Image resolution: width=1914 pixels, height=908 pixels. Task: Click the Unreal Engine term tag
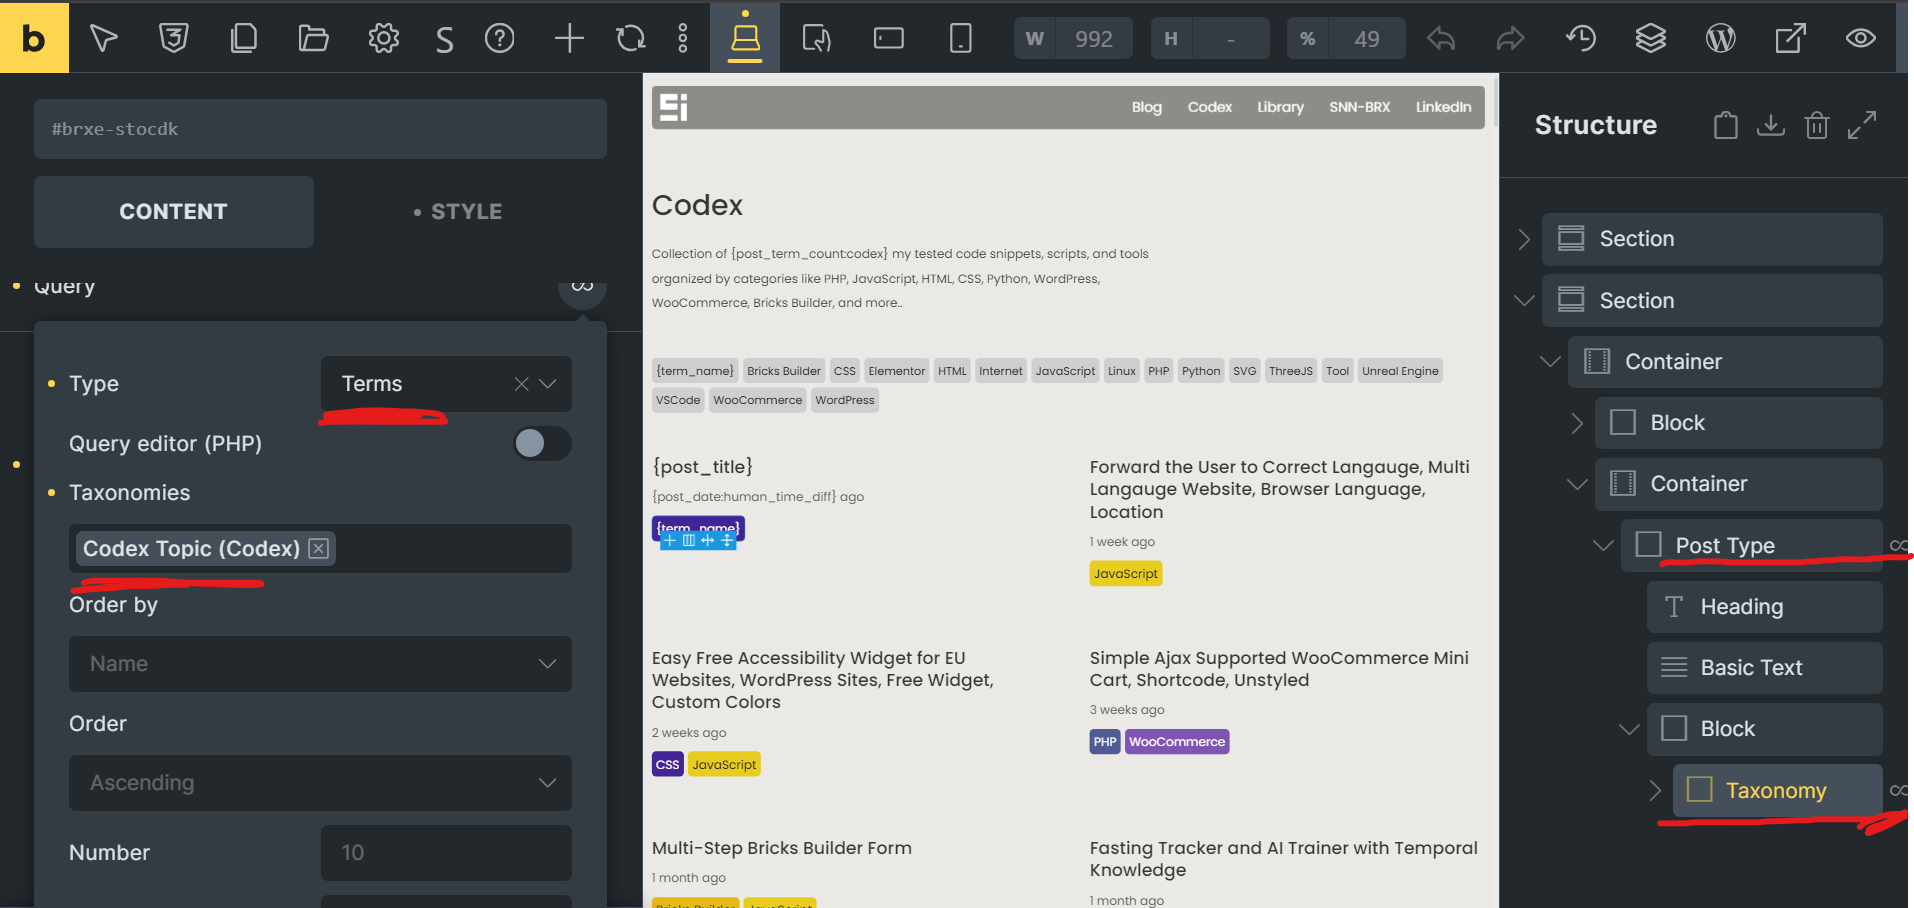pyautogui.click(x=1400, y=371)
